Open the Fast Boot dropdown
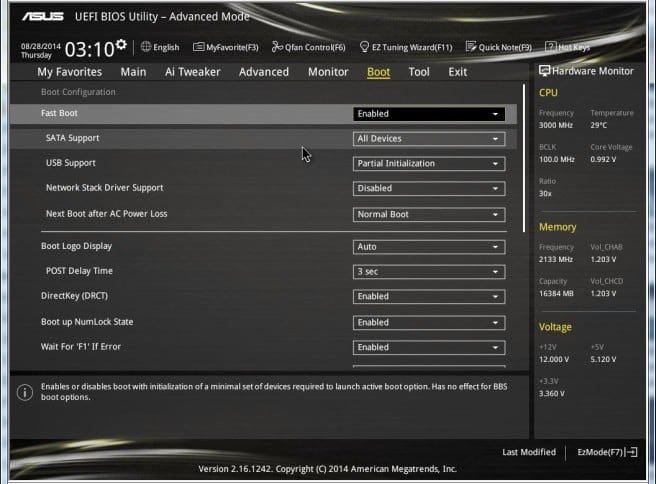The height and width of the screenshot is (484, 656). click(x=429, y=114)
